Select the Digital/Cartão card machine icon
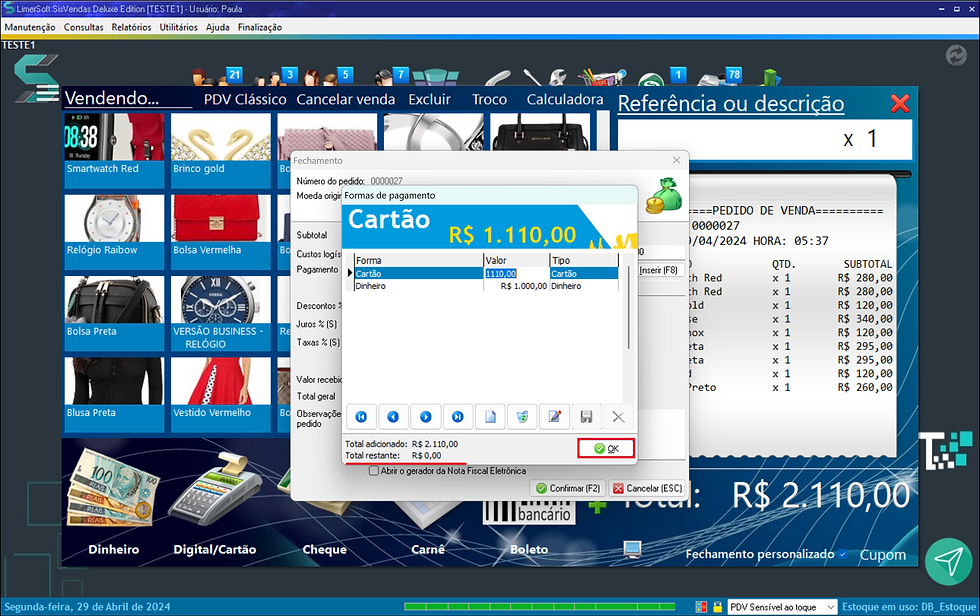Screen dimensions: 980x616 coord(215,490)
